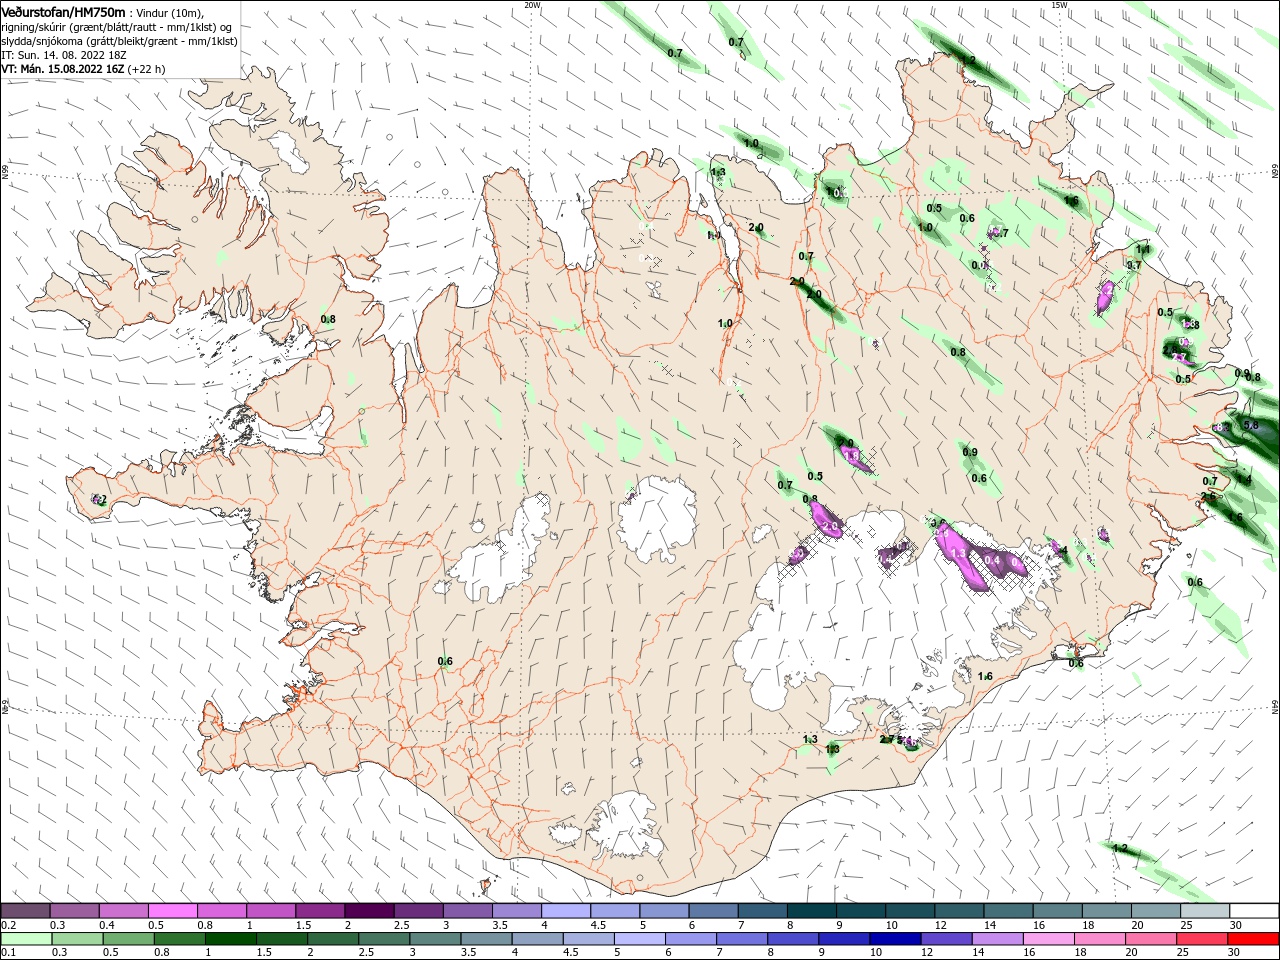Click the 'slydda/snjókoma' header line

point(119,41)
